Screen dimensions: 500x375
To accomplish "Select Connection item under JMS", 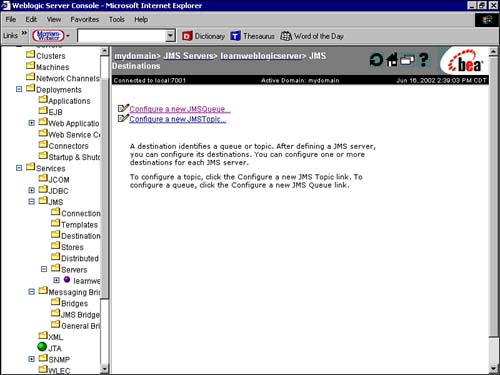I will click(80, 213).
